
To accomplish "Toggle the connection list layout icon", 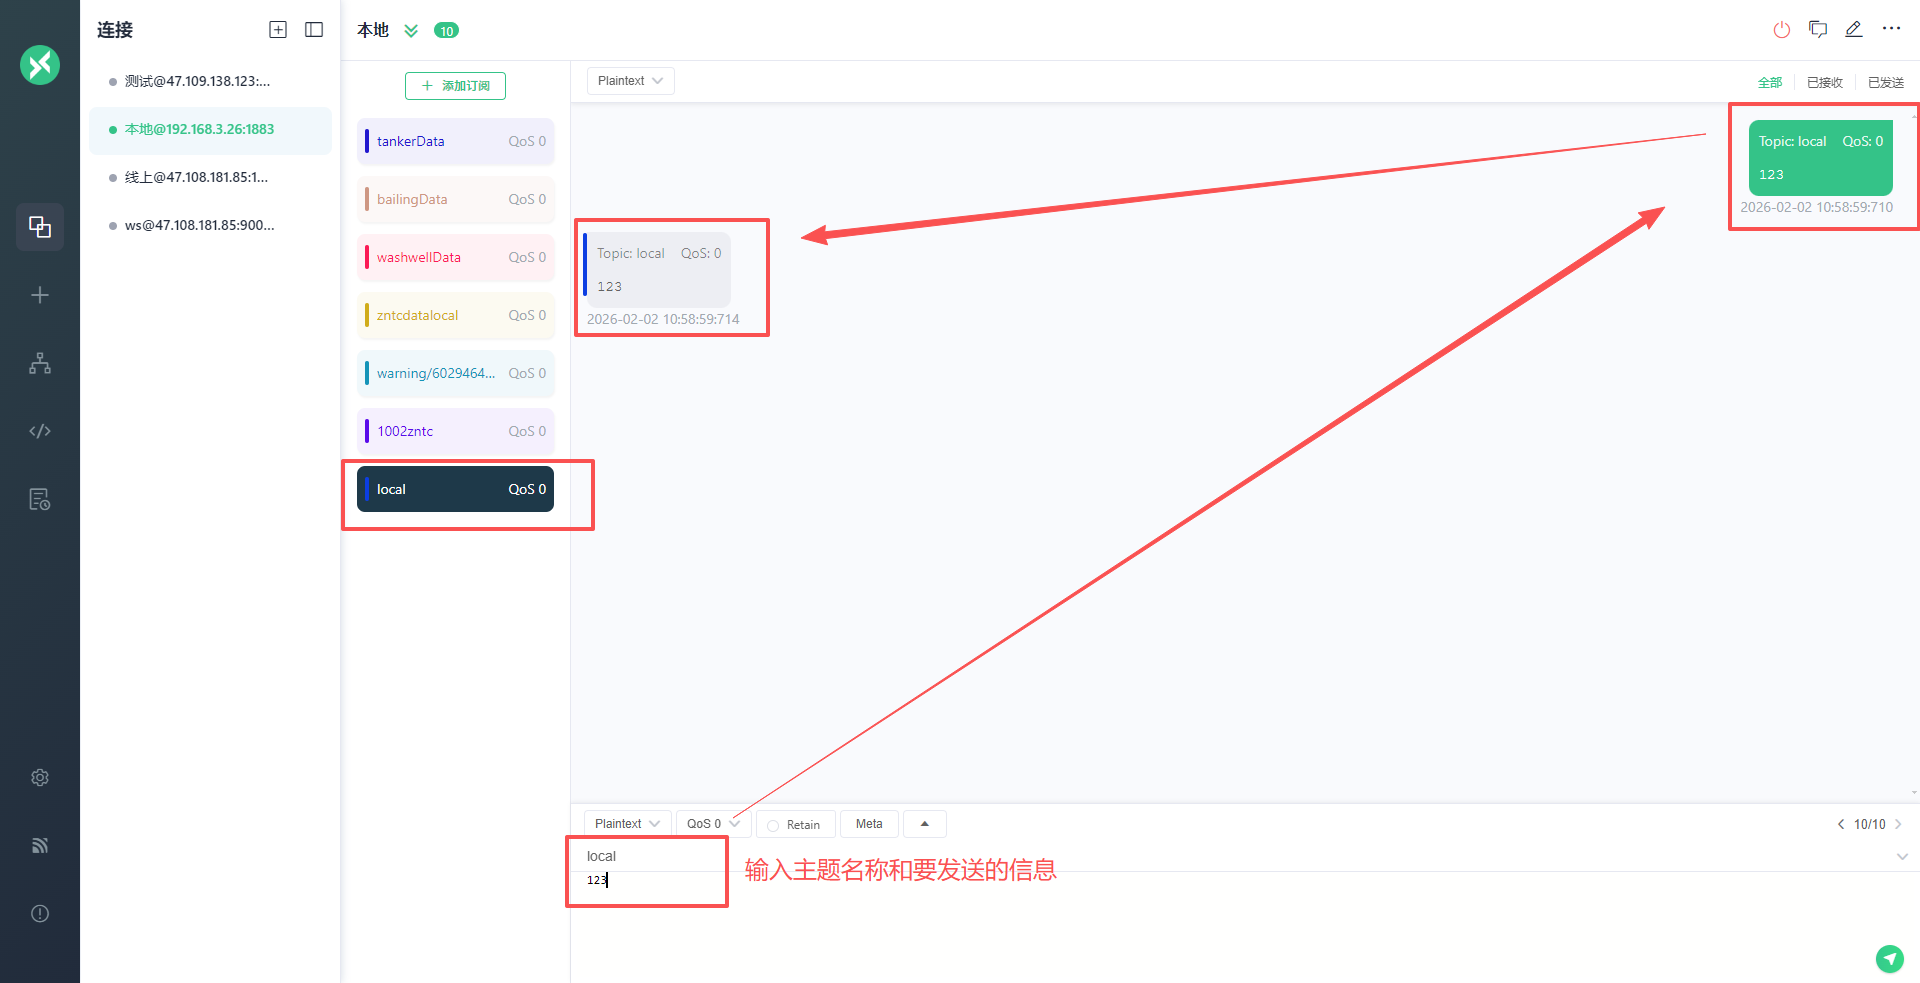I will tap(314, 30).
